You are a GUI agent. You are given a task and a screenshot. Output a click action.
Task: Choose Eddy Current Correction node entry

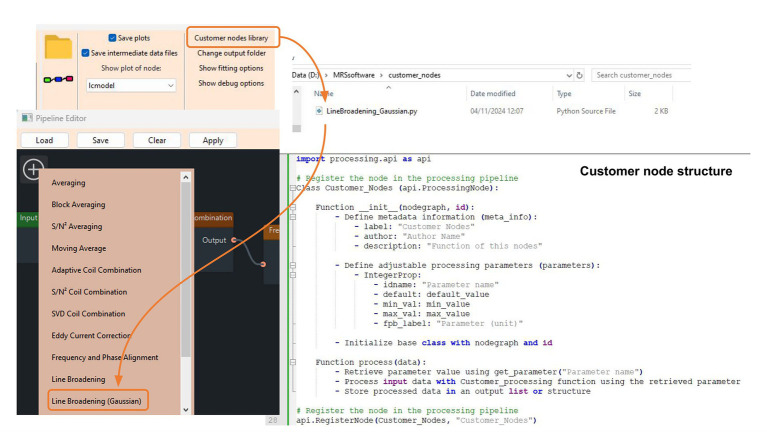pyautogui.click(x=91, y=335)
